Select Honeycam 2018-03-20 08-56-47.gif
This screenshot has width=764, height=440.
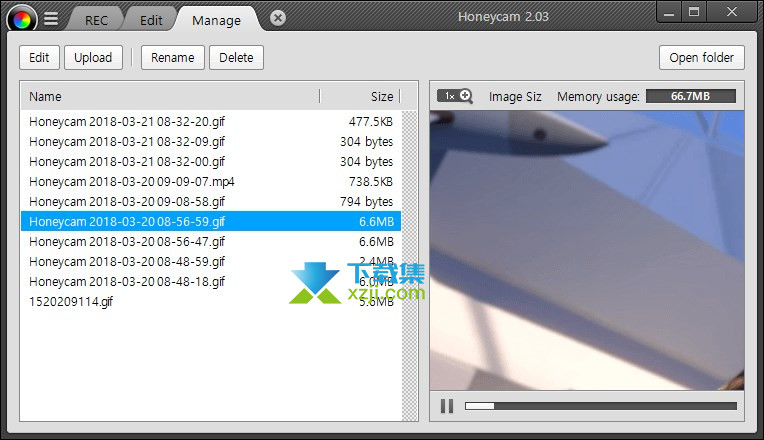point(211,242)
